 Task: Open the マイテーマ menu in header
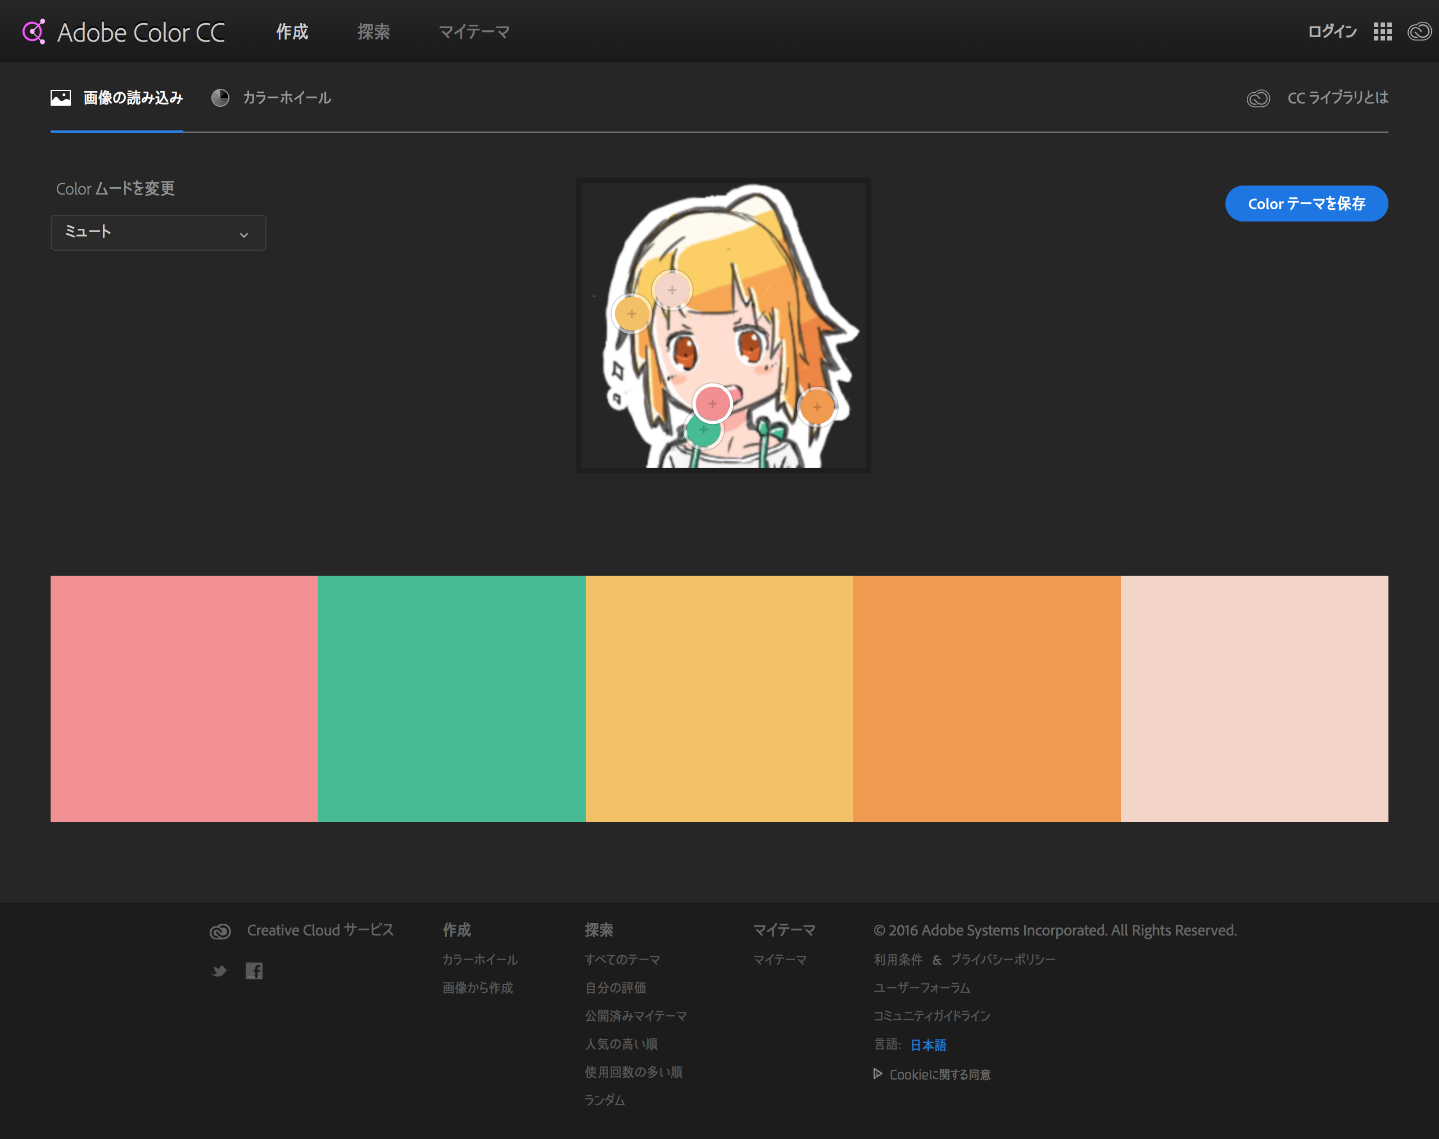point(474,32)
